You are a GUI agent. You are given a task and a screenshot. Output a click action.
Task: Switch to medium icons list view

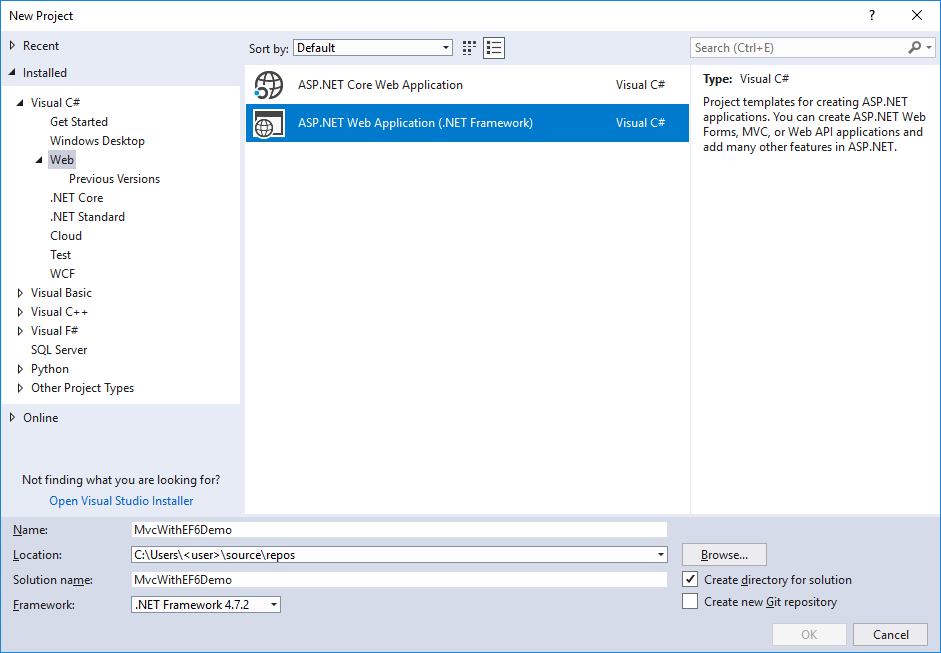tap(494, 48)
